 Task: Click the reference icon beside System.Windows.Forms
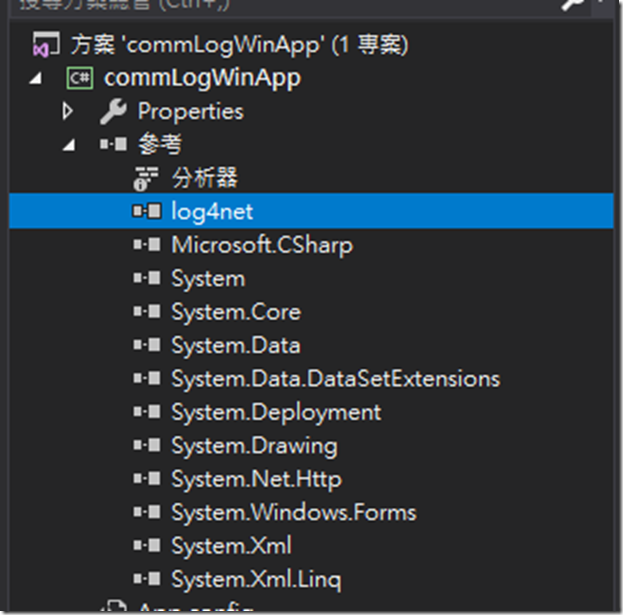pyautogui.click(x=147, y=512)
